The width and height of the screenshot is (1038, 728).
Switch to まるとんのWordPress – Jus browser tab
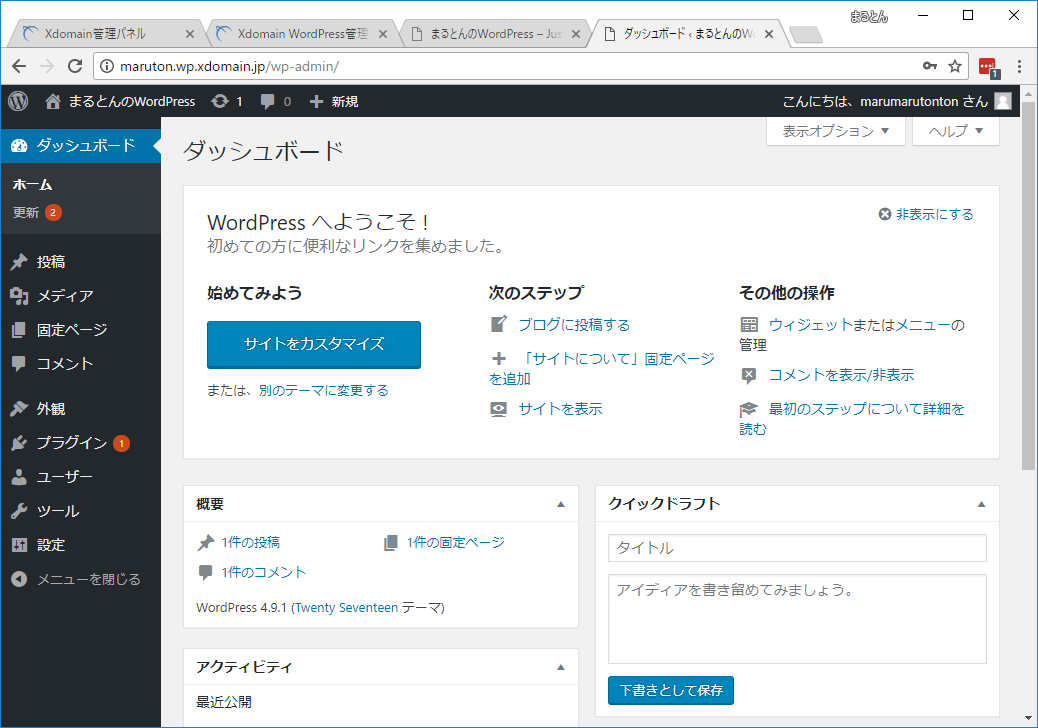click(495, 34)
